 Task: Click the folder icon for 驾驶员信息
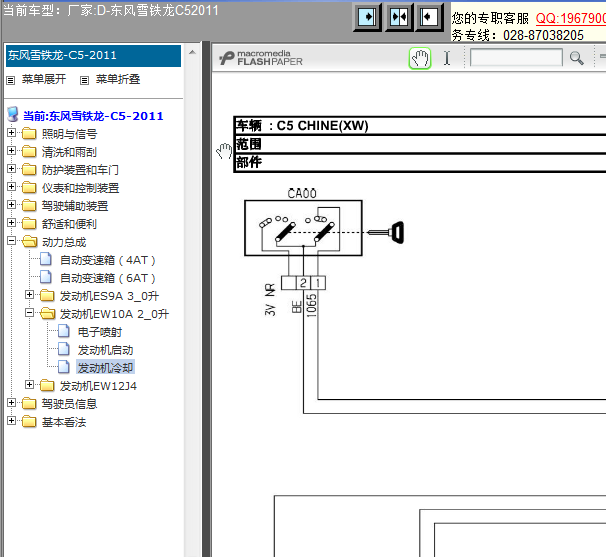pyautogui.click(x=29, y=403)
